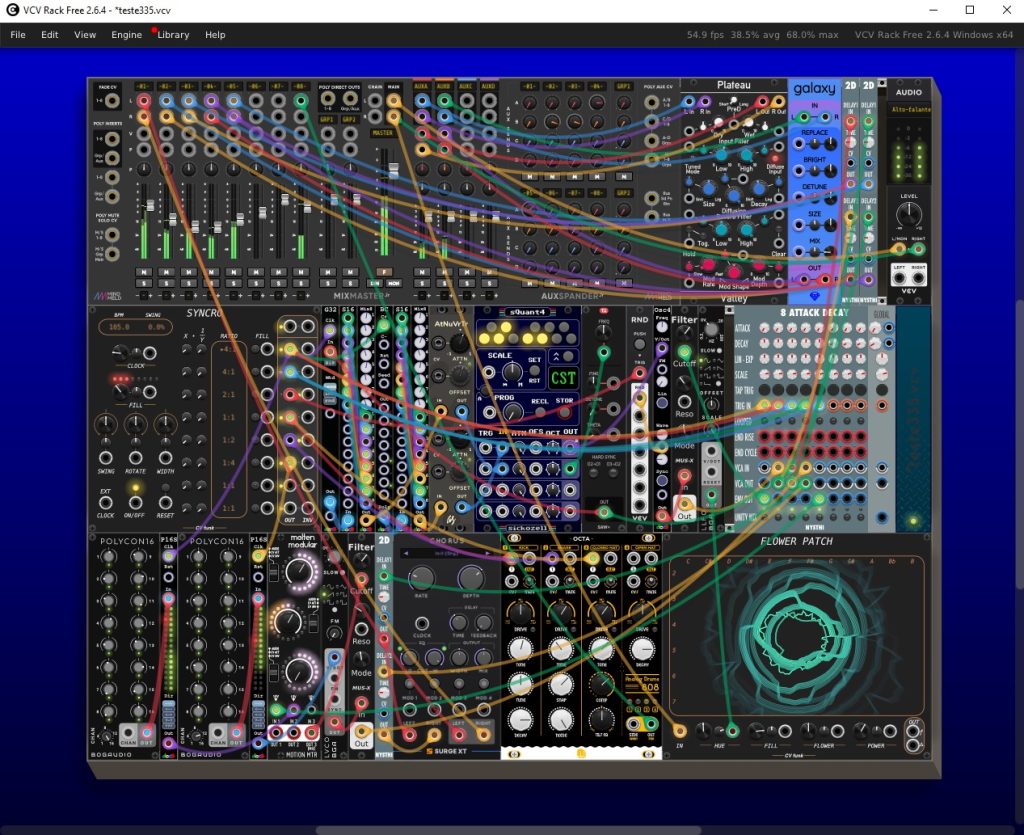Click the Plateau R Out jack
1024x835 pixels.
(x=778, y=101)
